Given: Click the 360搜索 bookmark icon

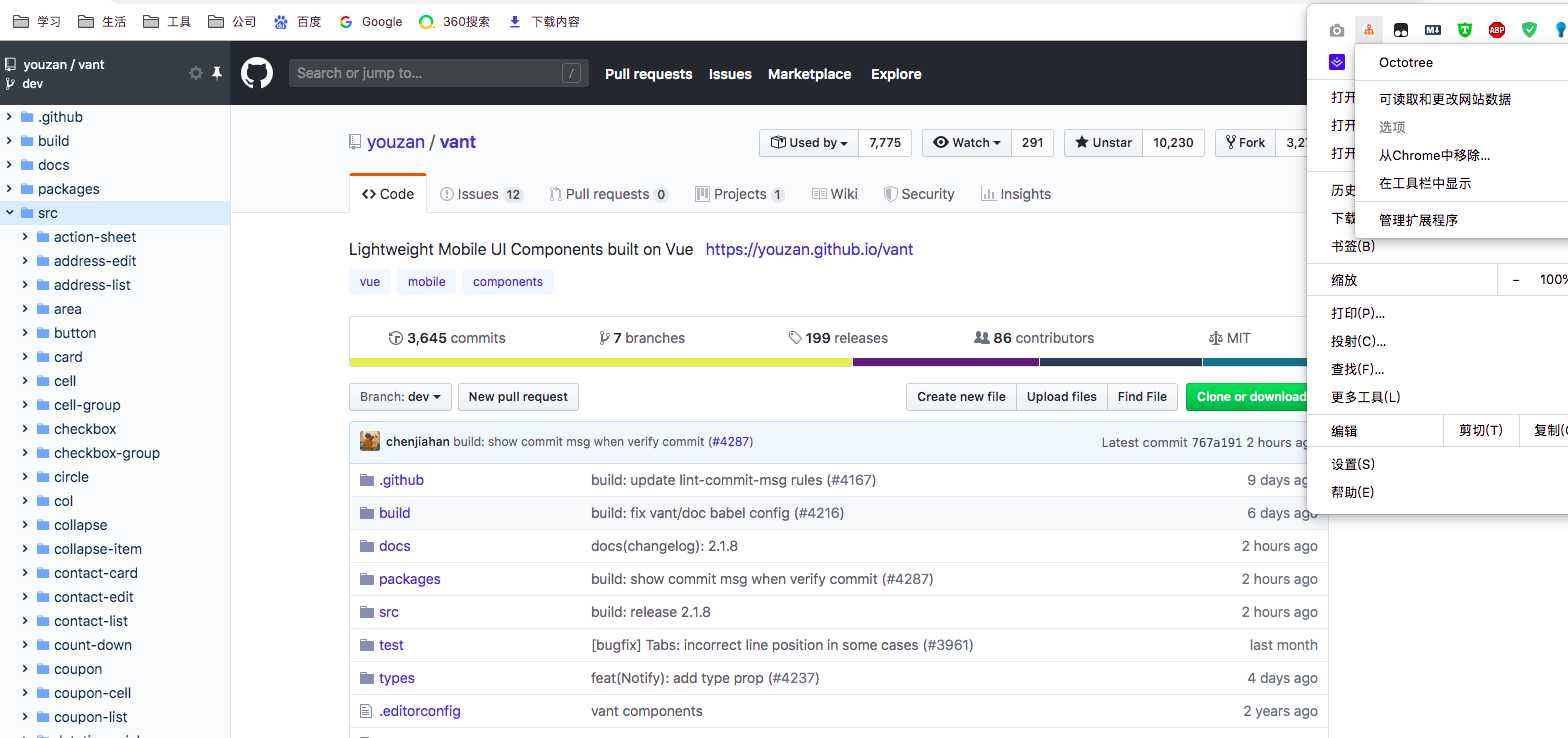Looking at the screenshot, I should (x=426, y=21).
